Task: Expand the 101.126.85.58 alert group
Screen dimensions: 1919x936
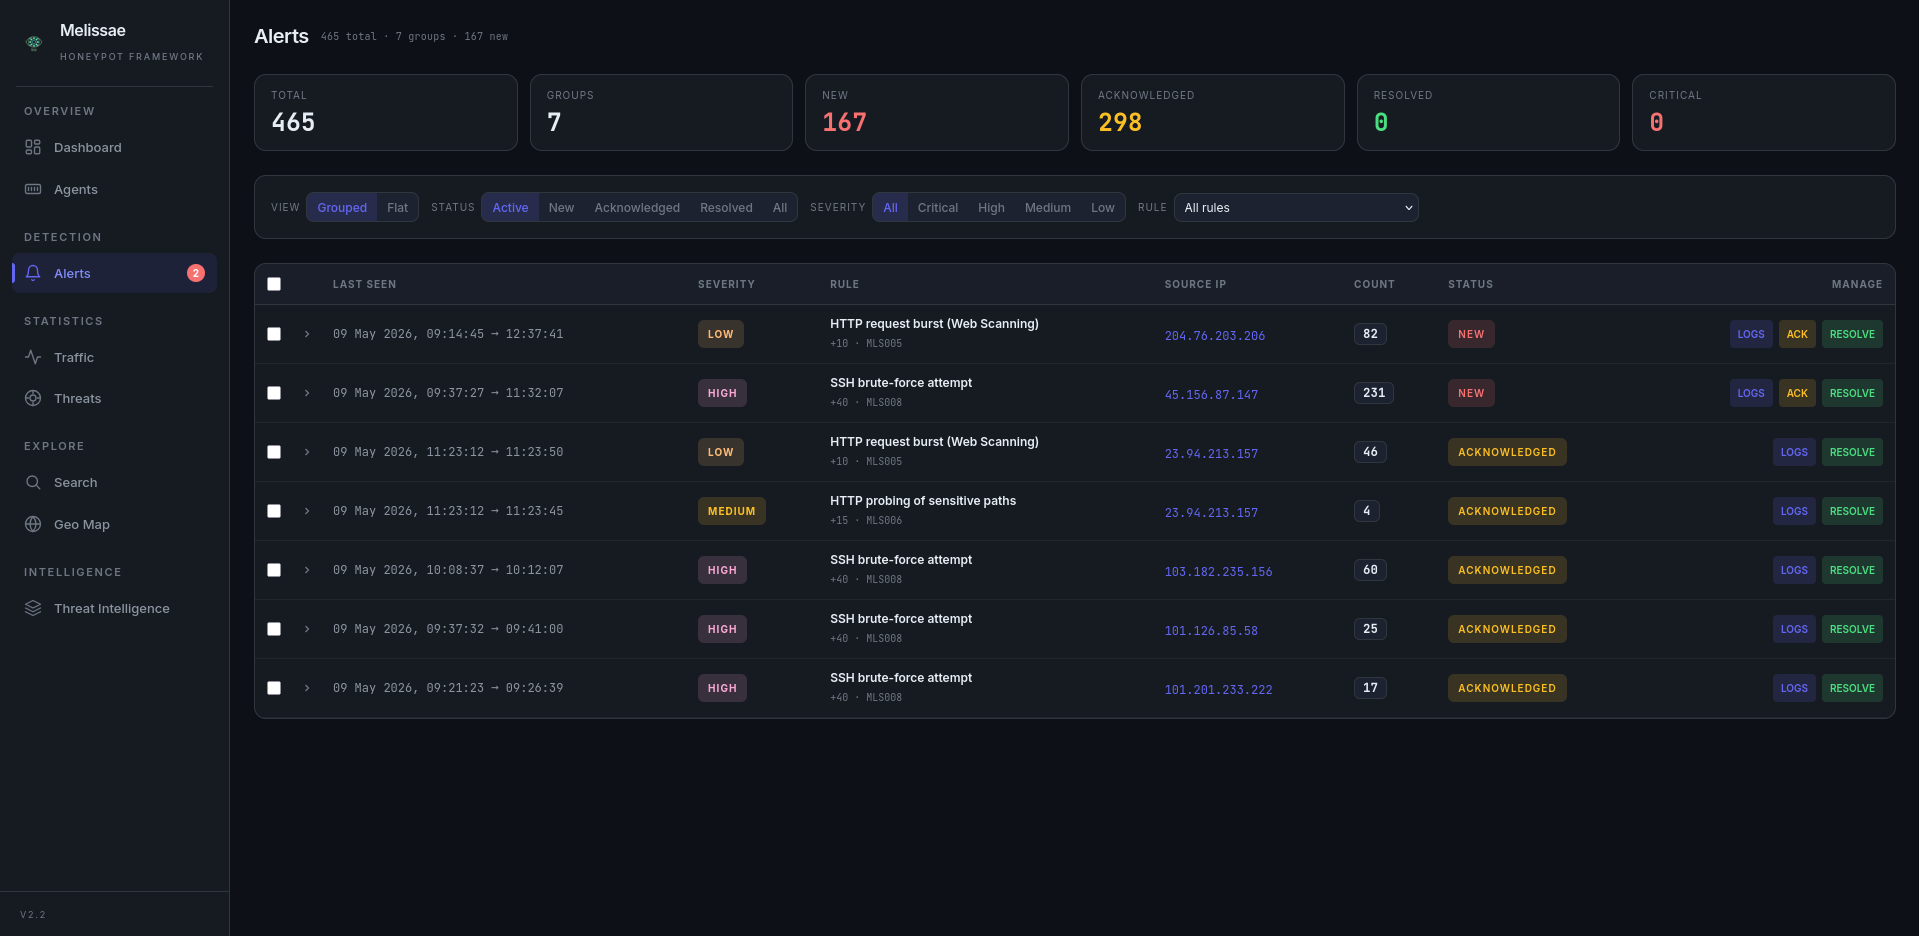Action: click(x=307, y=629)
